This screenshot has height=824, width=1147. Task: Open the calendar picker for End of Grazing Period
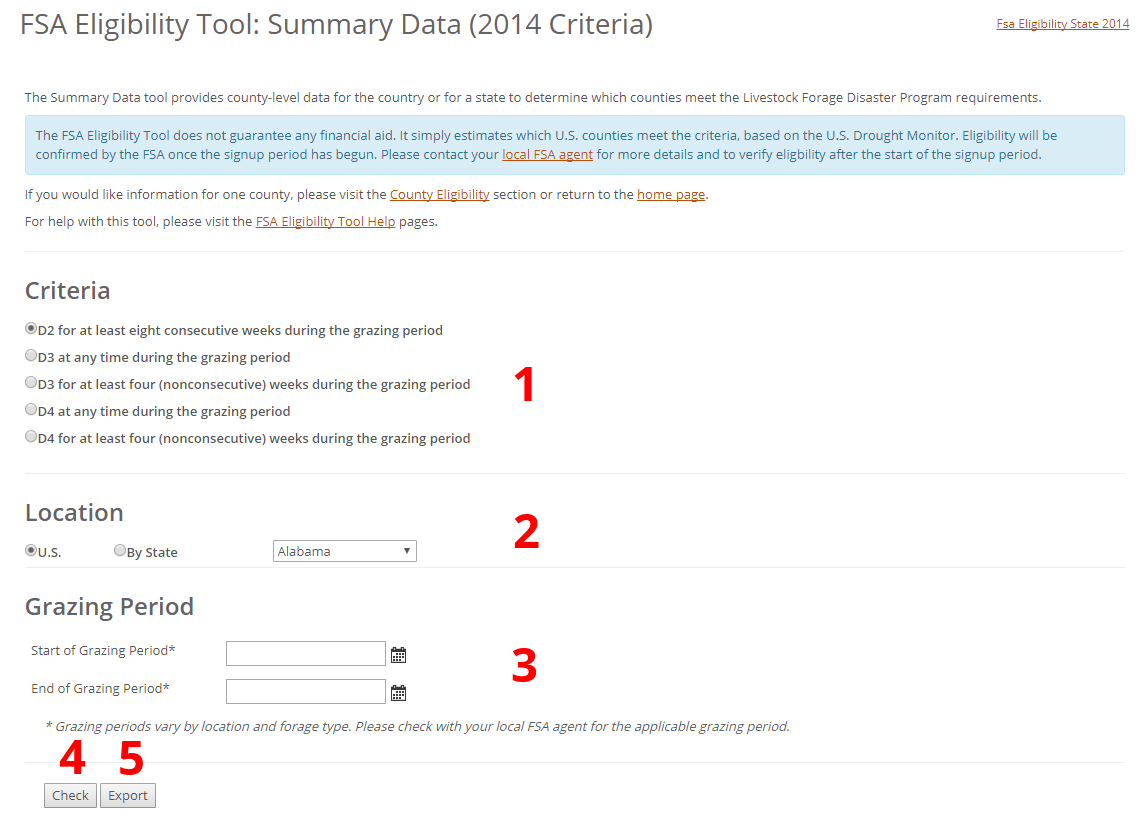click(x=399, y=691)
